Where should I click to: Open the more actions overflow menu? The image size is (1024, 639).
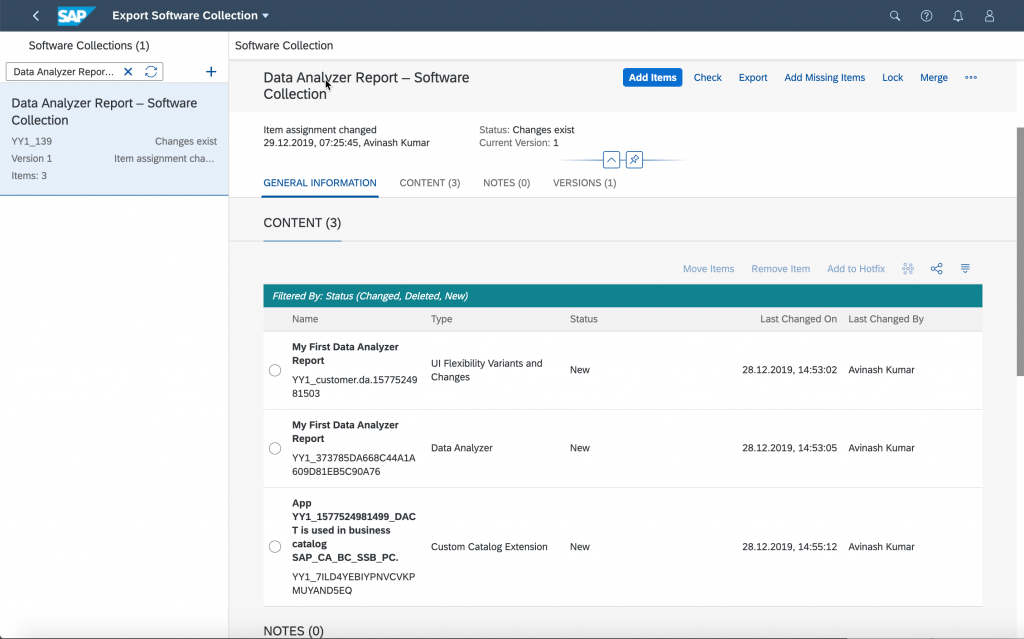click(x=971, y=77)
